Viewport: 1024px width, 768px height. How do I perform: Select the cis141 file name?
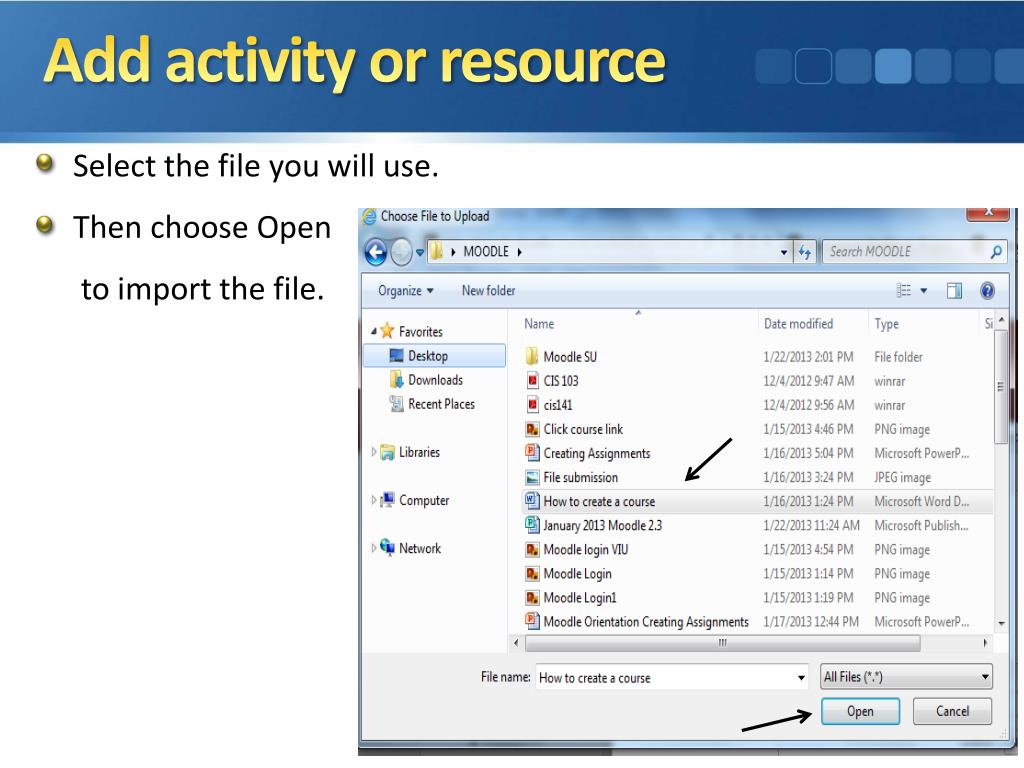point(558,405)
